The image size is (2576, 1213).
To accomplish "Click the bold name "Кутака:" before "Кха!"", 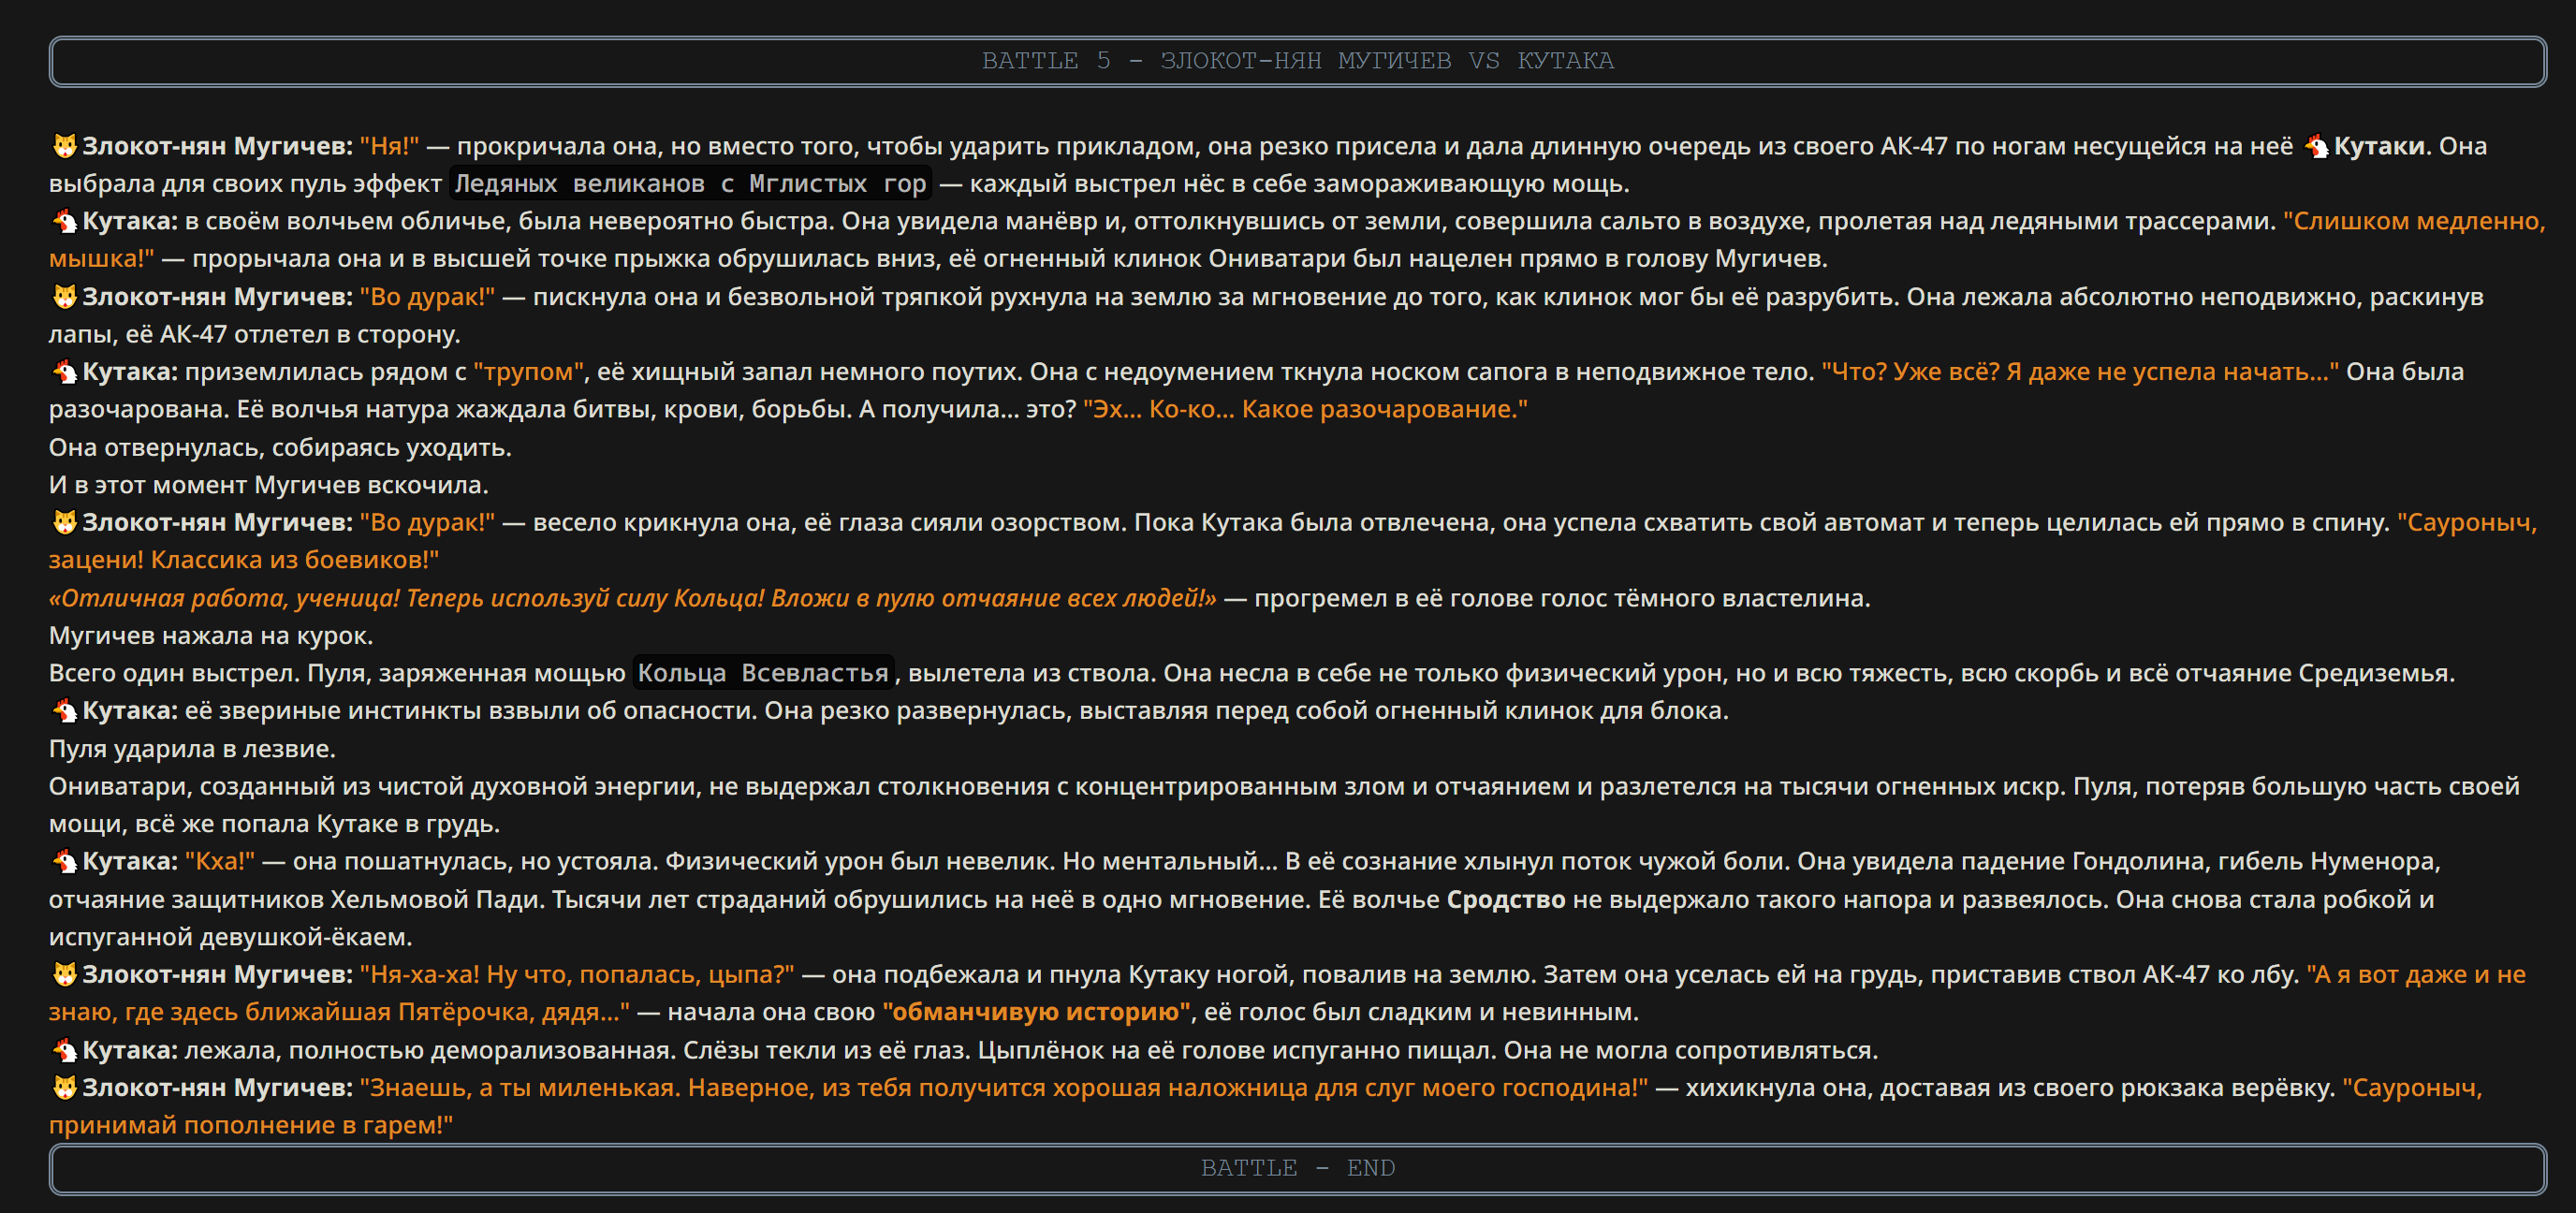I will point(130,861).
